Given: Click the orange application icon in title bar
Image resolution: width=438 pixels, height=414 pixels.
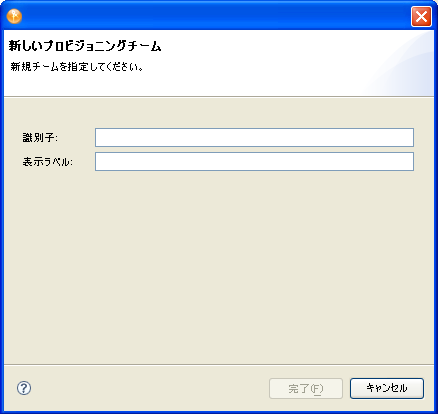Looking at the screenshot, I should pyautogui.click(x=14, y=16).
